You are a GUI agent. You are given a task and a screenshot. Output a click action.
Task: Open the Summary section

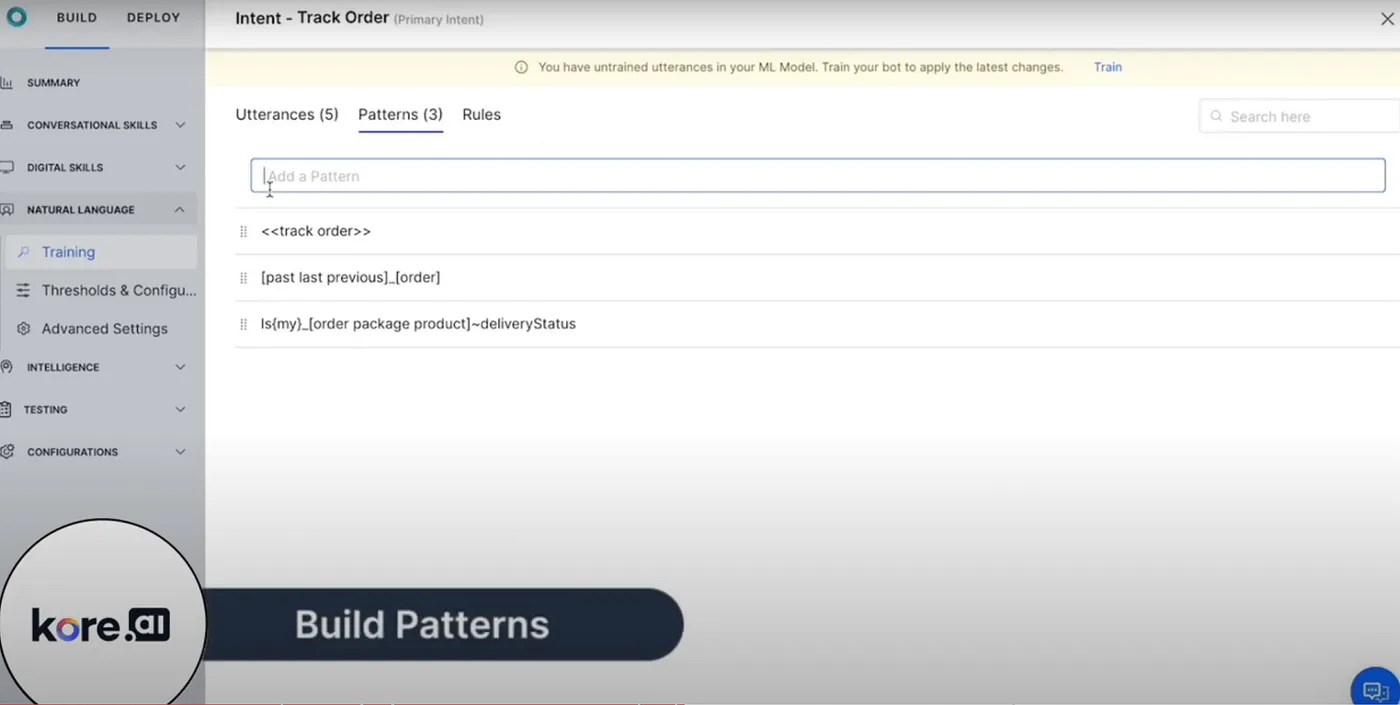coord(53,83)
